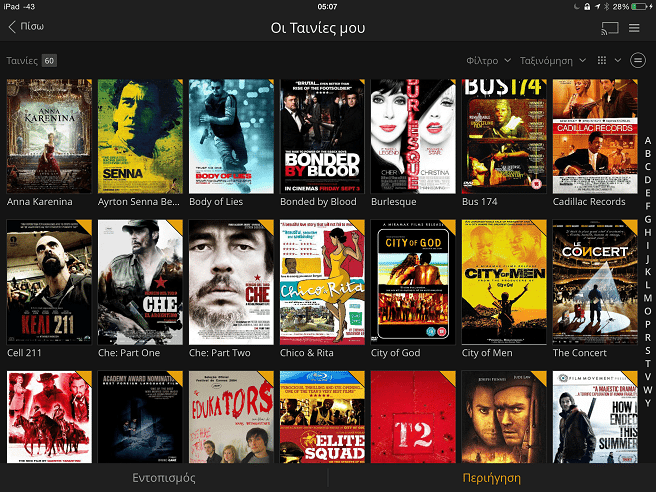The width and height of the screenshot is (656, 492).
Task: Click the 'Anna Karenina' title text
Action: point(40,202)
